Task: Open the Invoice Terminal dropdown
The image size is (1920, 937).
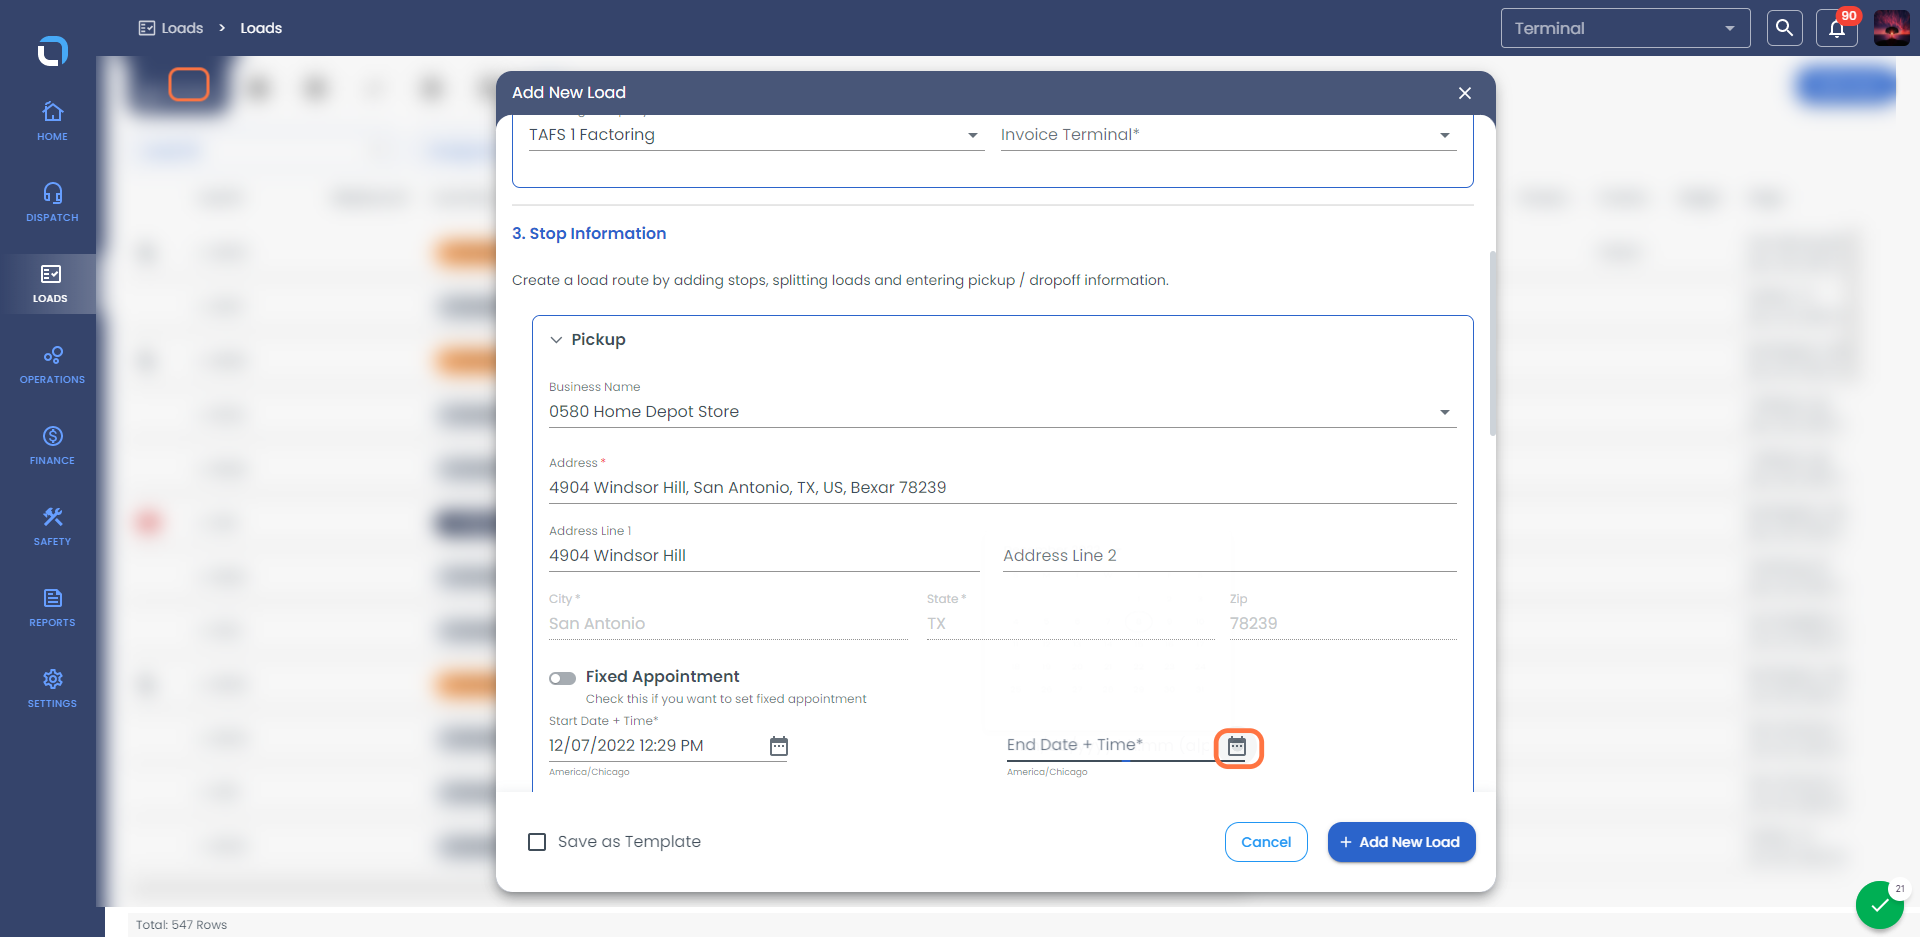Action: click(1228, 135)
